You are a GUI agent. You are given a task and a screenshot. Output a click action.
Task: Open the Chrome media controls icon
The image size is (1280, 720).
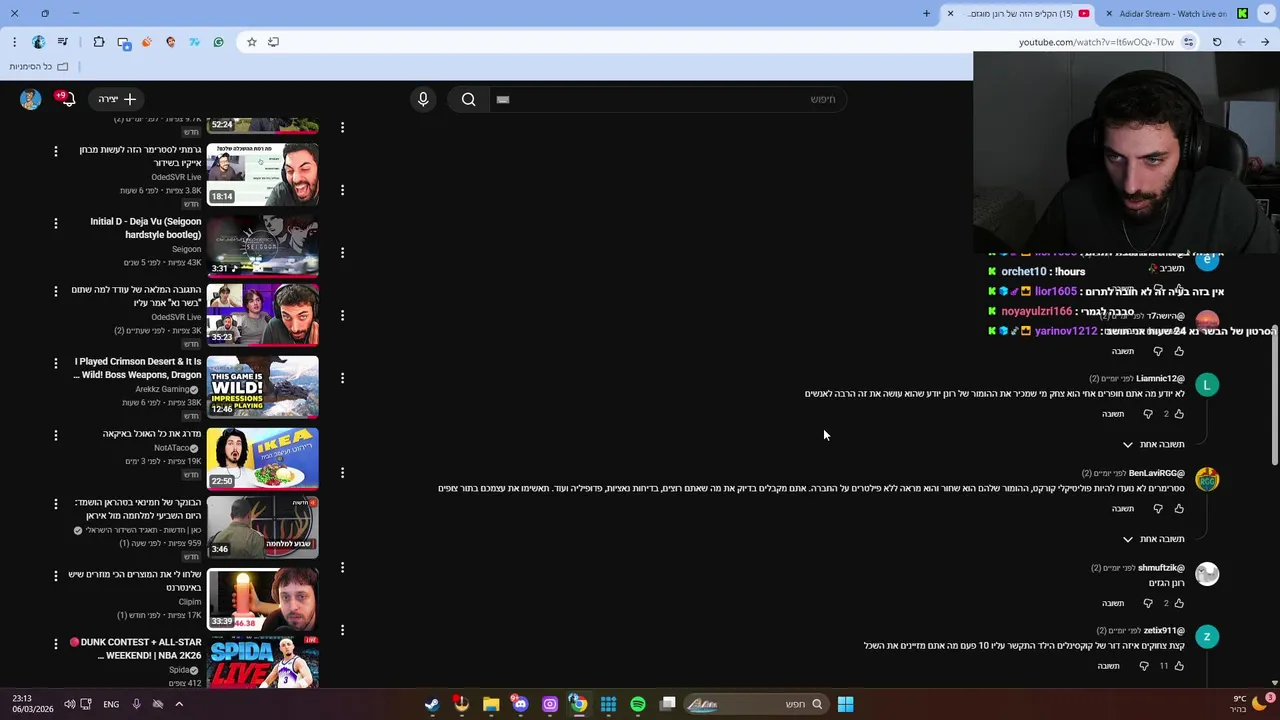63,42
